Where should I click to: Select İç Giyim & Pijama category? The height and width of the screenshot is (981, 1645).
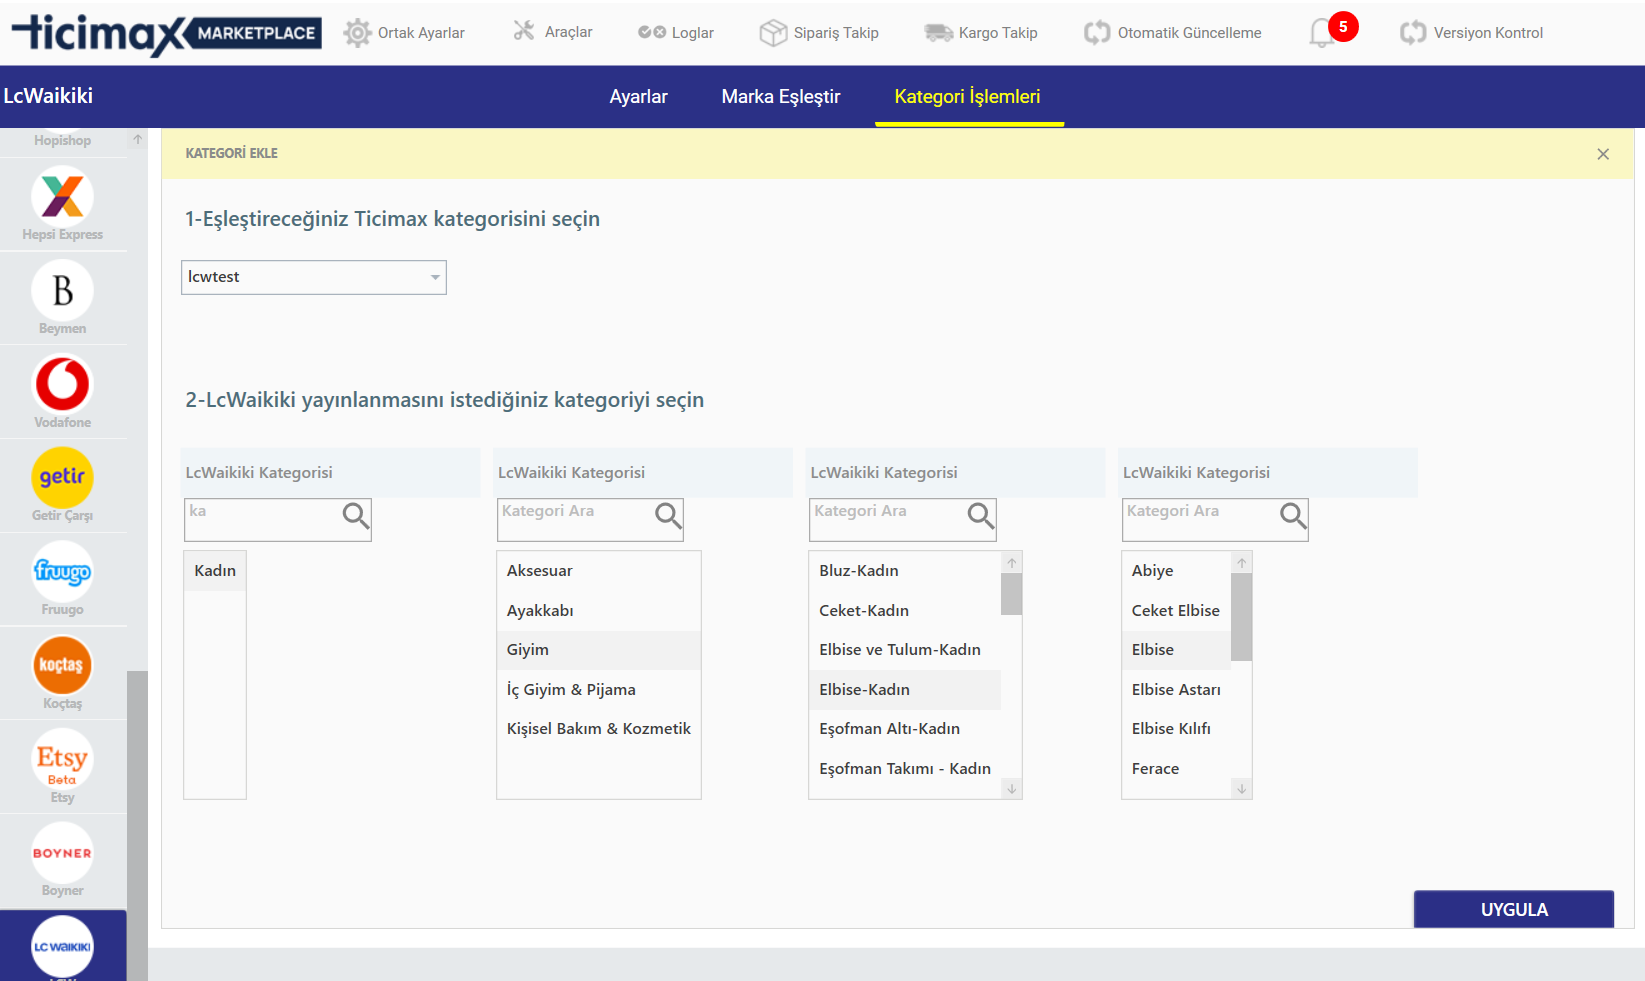pyautogui.click(x=598, y=690)
